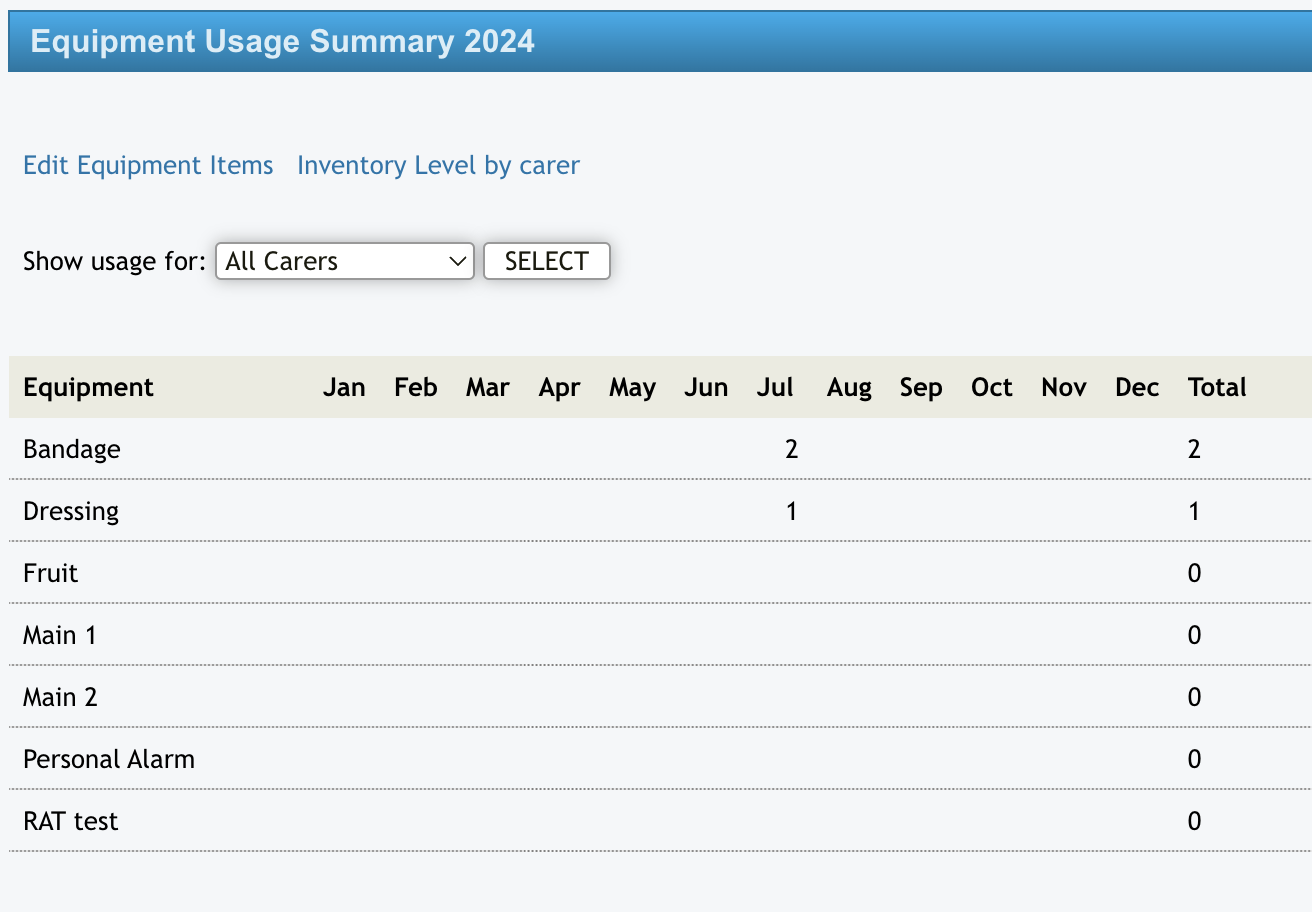
Task: Click the Main 2 equipment row
Action: [60, 697]
